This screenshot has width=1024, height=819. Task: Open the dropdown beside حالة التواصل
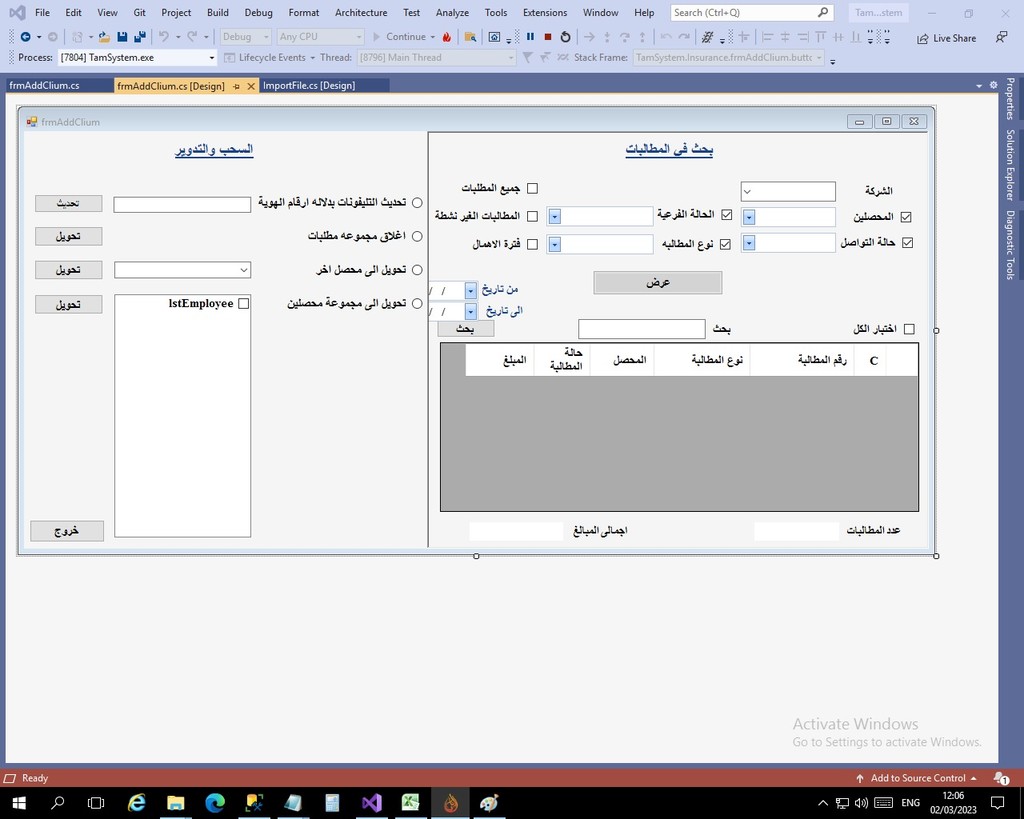coord(749,243)
